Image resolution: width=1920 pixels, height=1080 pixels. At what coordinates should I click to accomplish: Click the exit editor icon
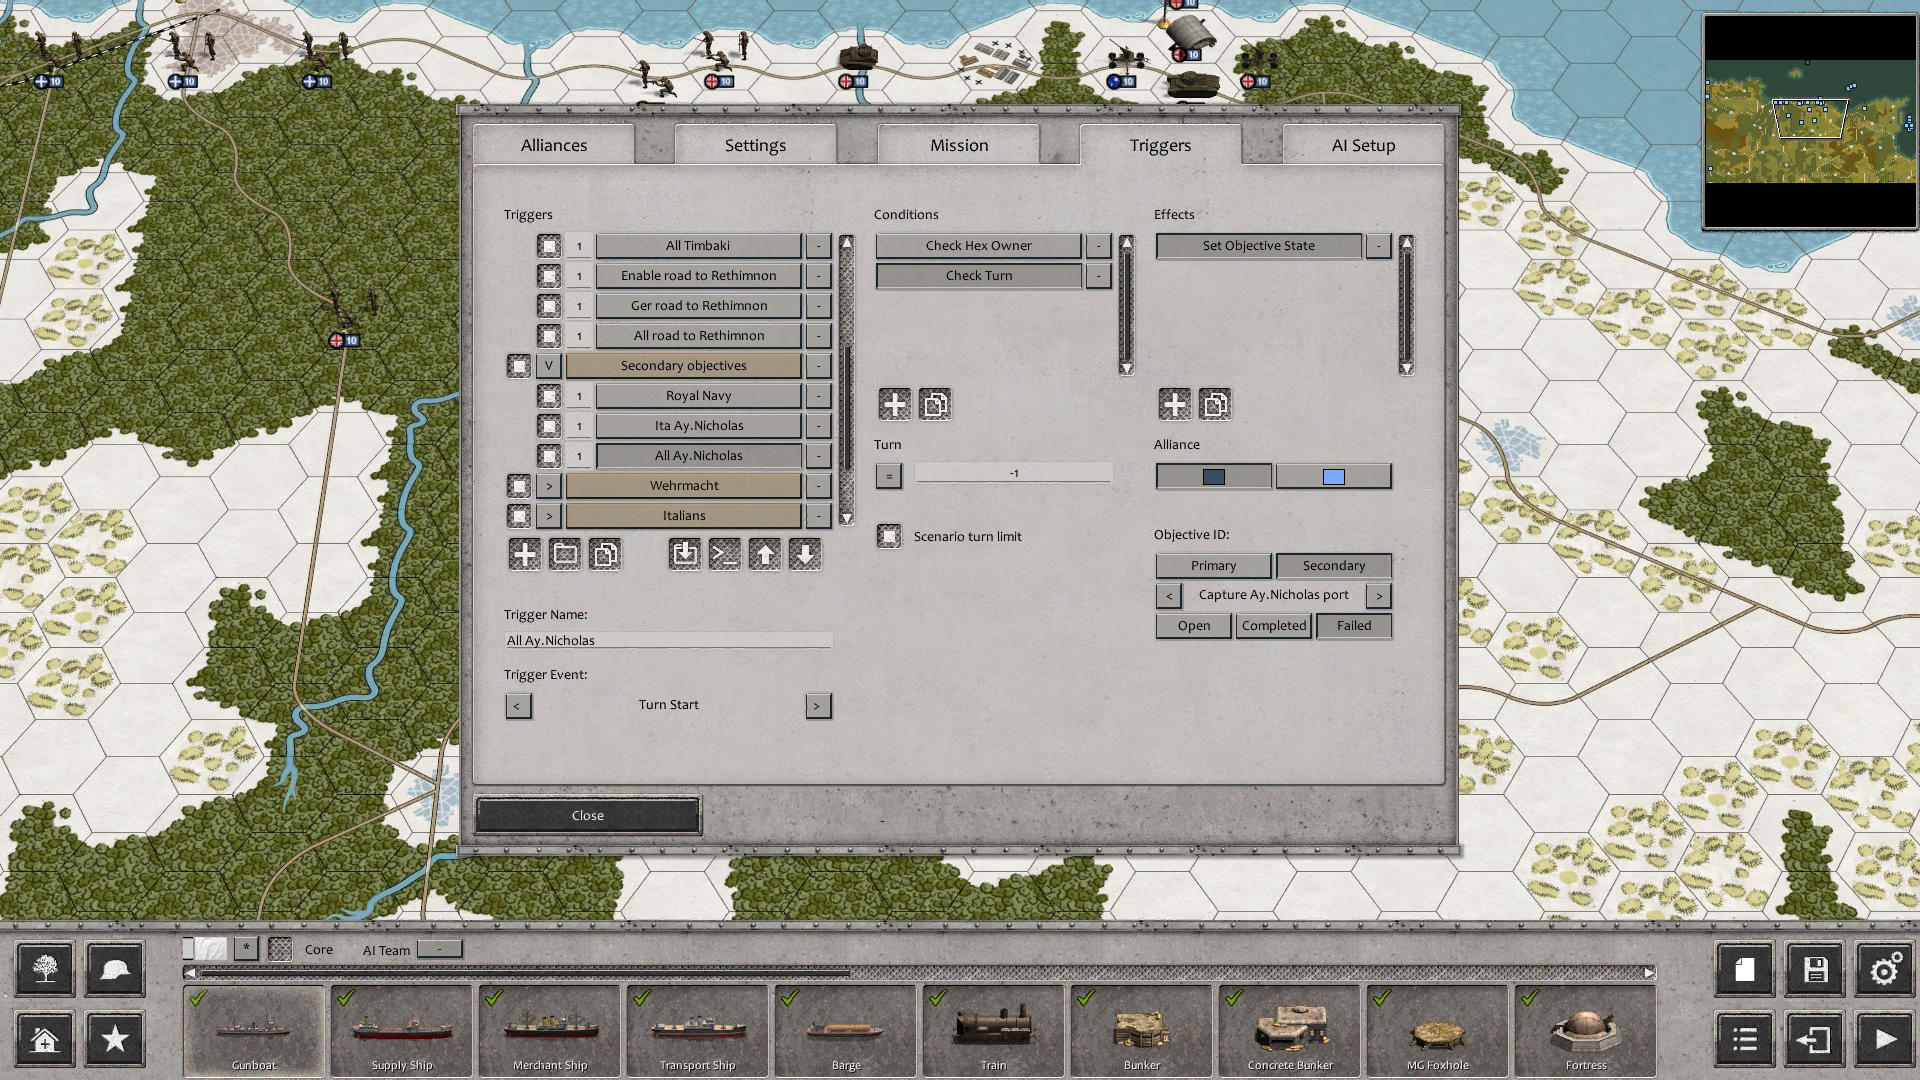tap(1815, 1039)
